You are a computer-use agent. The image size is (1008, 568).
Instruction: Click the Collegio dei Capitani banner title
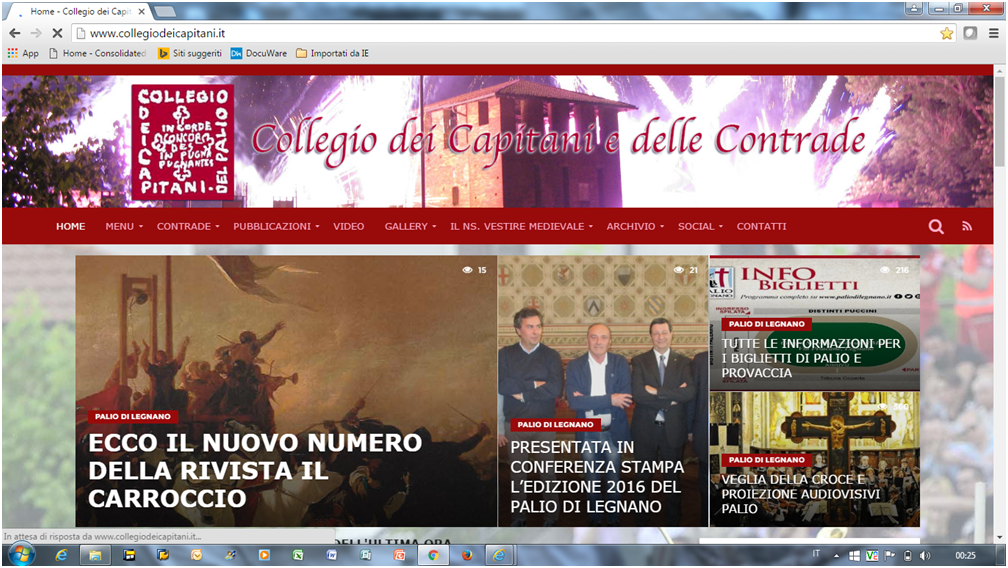tap(558, 141)
